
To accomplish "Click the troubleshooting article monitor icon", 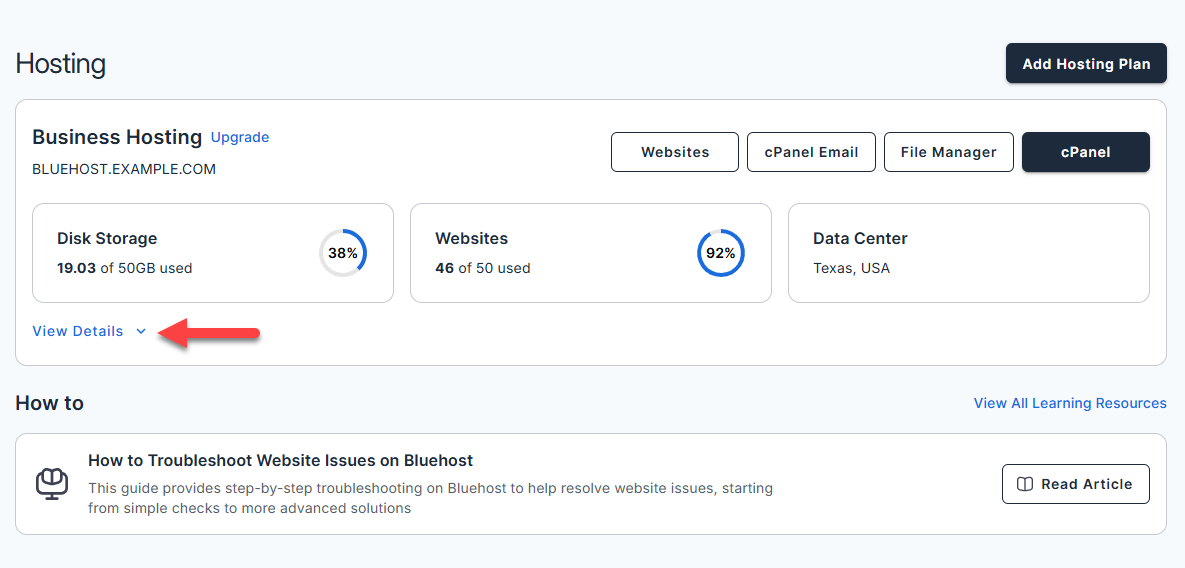I will point(52,483).
